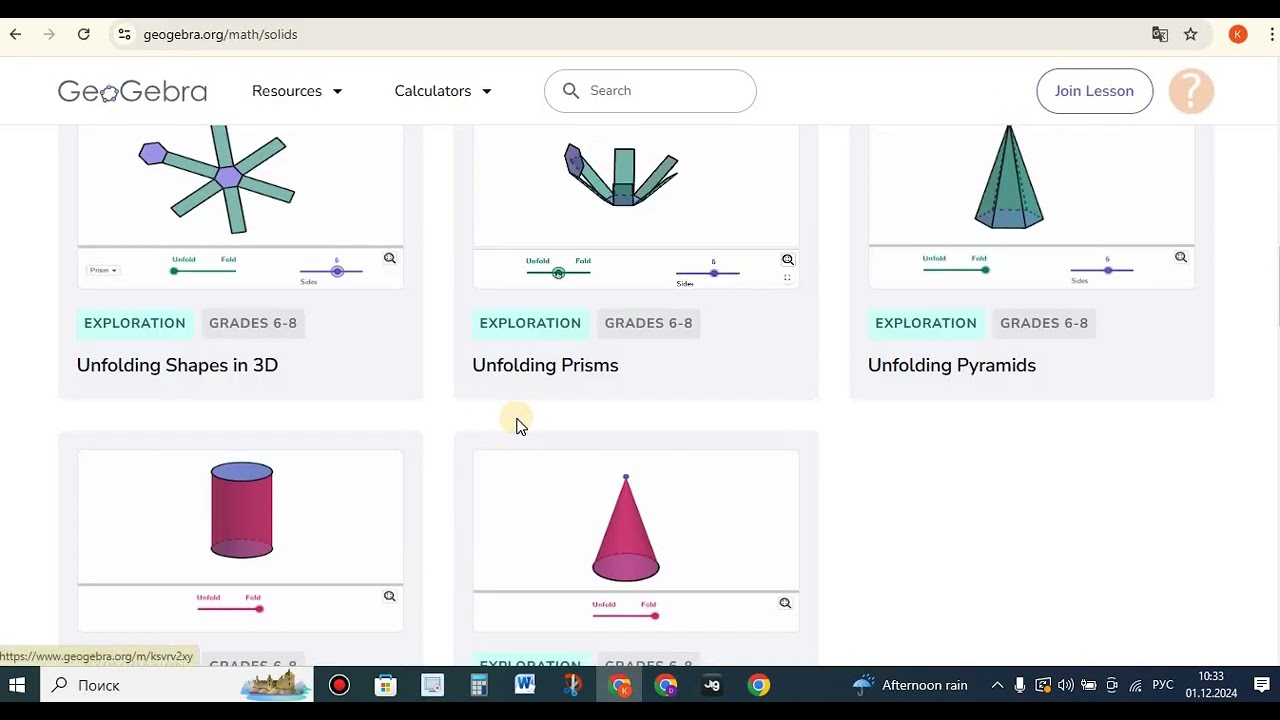Viewport: 1280px width, 720px height.
Task: Open Word from taskbar
Action: (525, 685)
